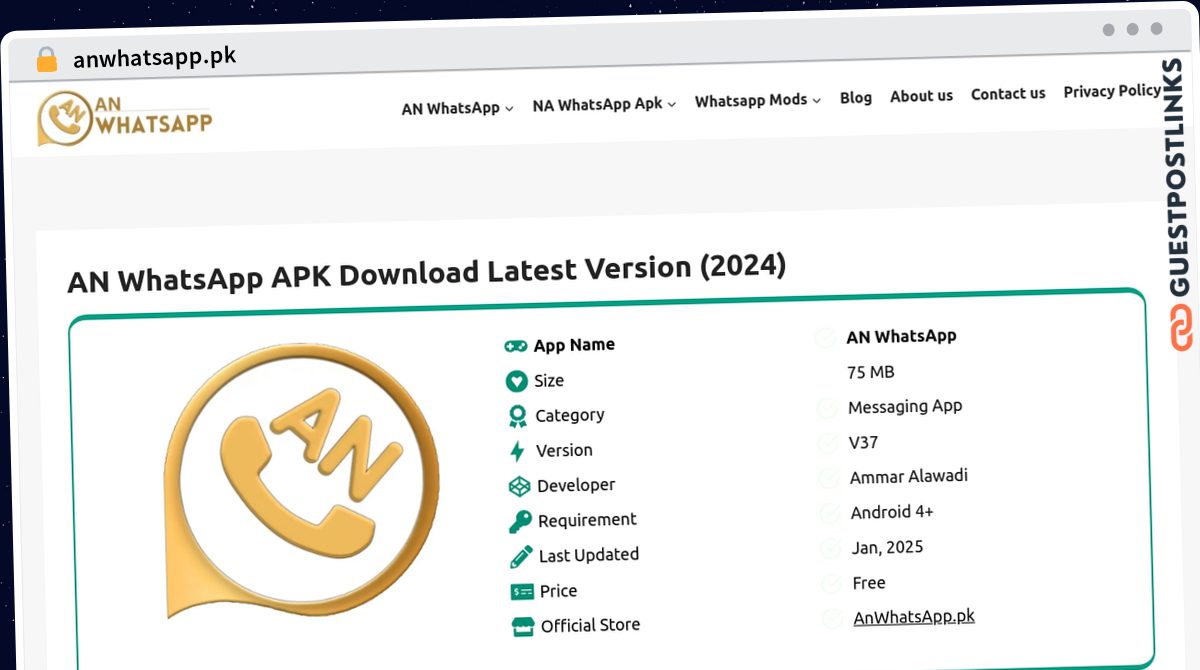1200x670 pixels.
Task: Click the codepen icon beside Developer
Action: tap(519, 487)
